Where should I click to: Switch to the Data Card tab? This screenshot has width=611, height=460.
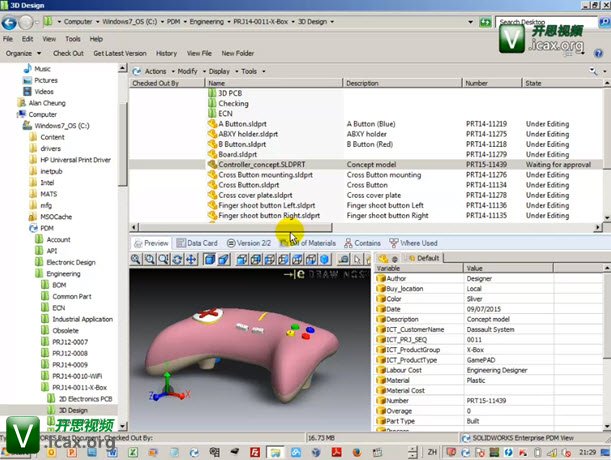tap(196, 243)
